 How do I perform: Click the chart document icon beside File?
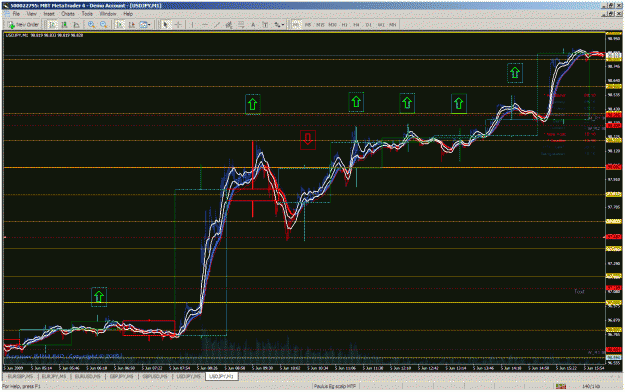pos(7,14)
